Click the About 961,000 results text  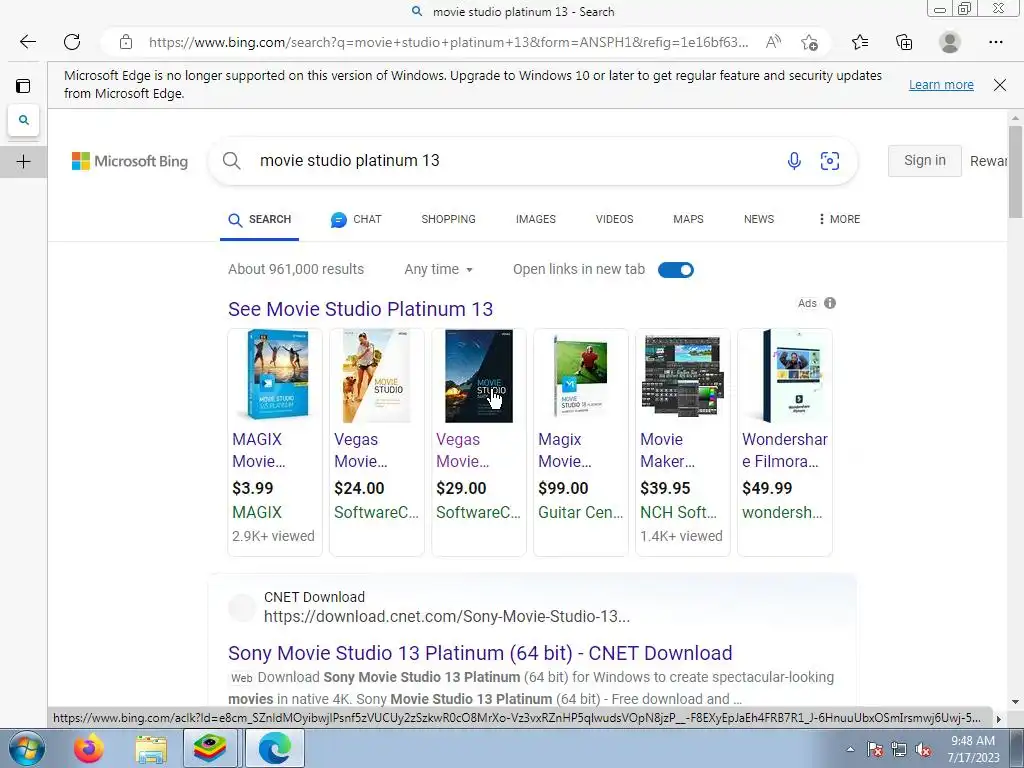pos(296,269)
